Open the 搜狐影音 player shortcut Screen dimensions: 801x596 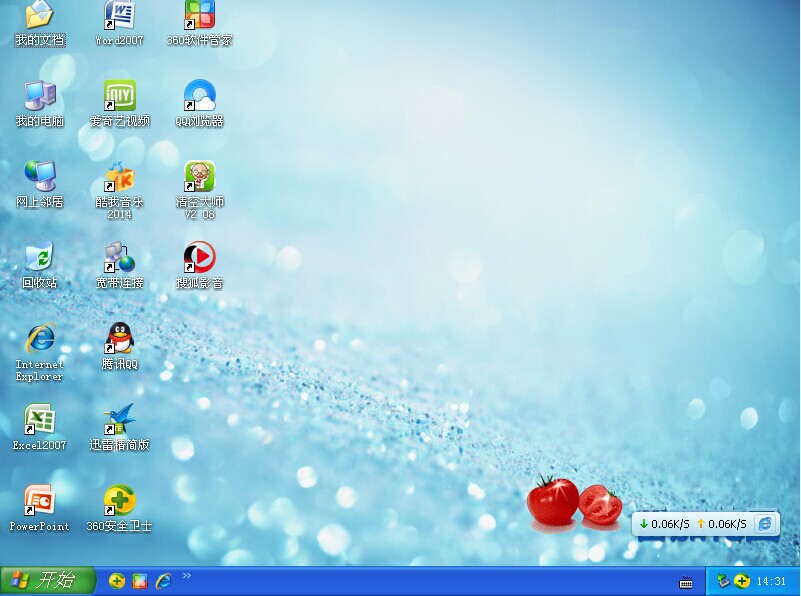tap(199, 259)
